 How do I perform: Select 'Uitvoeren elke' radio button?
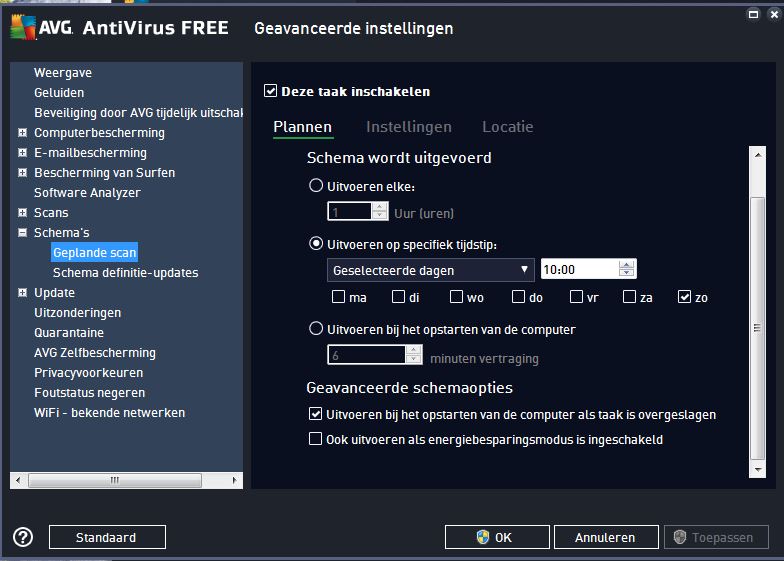coord(316,186)
